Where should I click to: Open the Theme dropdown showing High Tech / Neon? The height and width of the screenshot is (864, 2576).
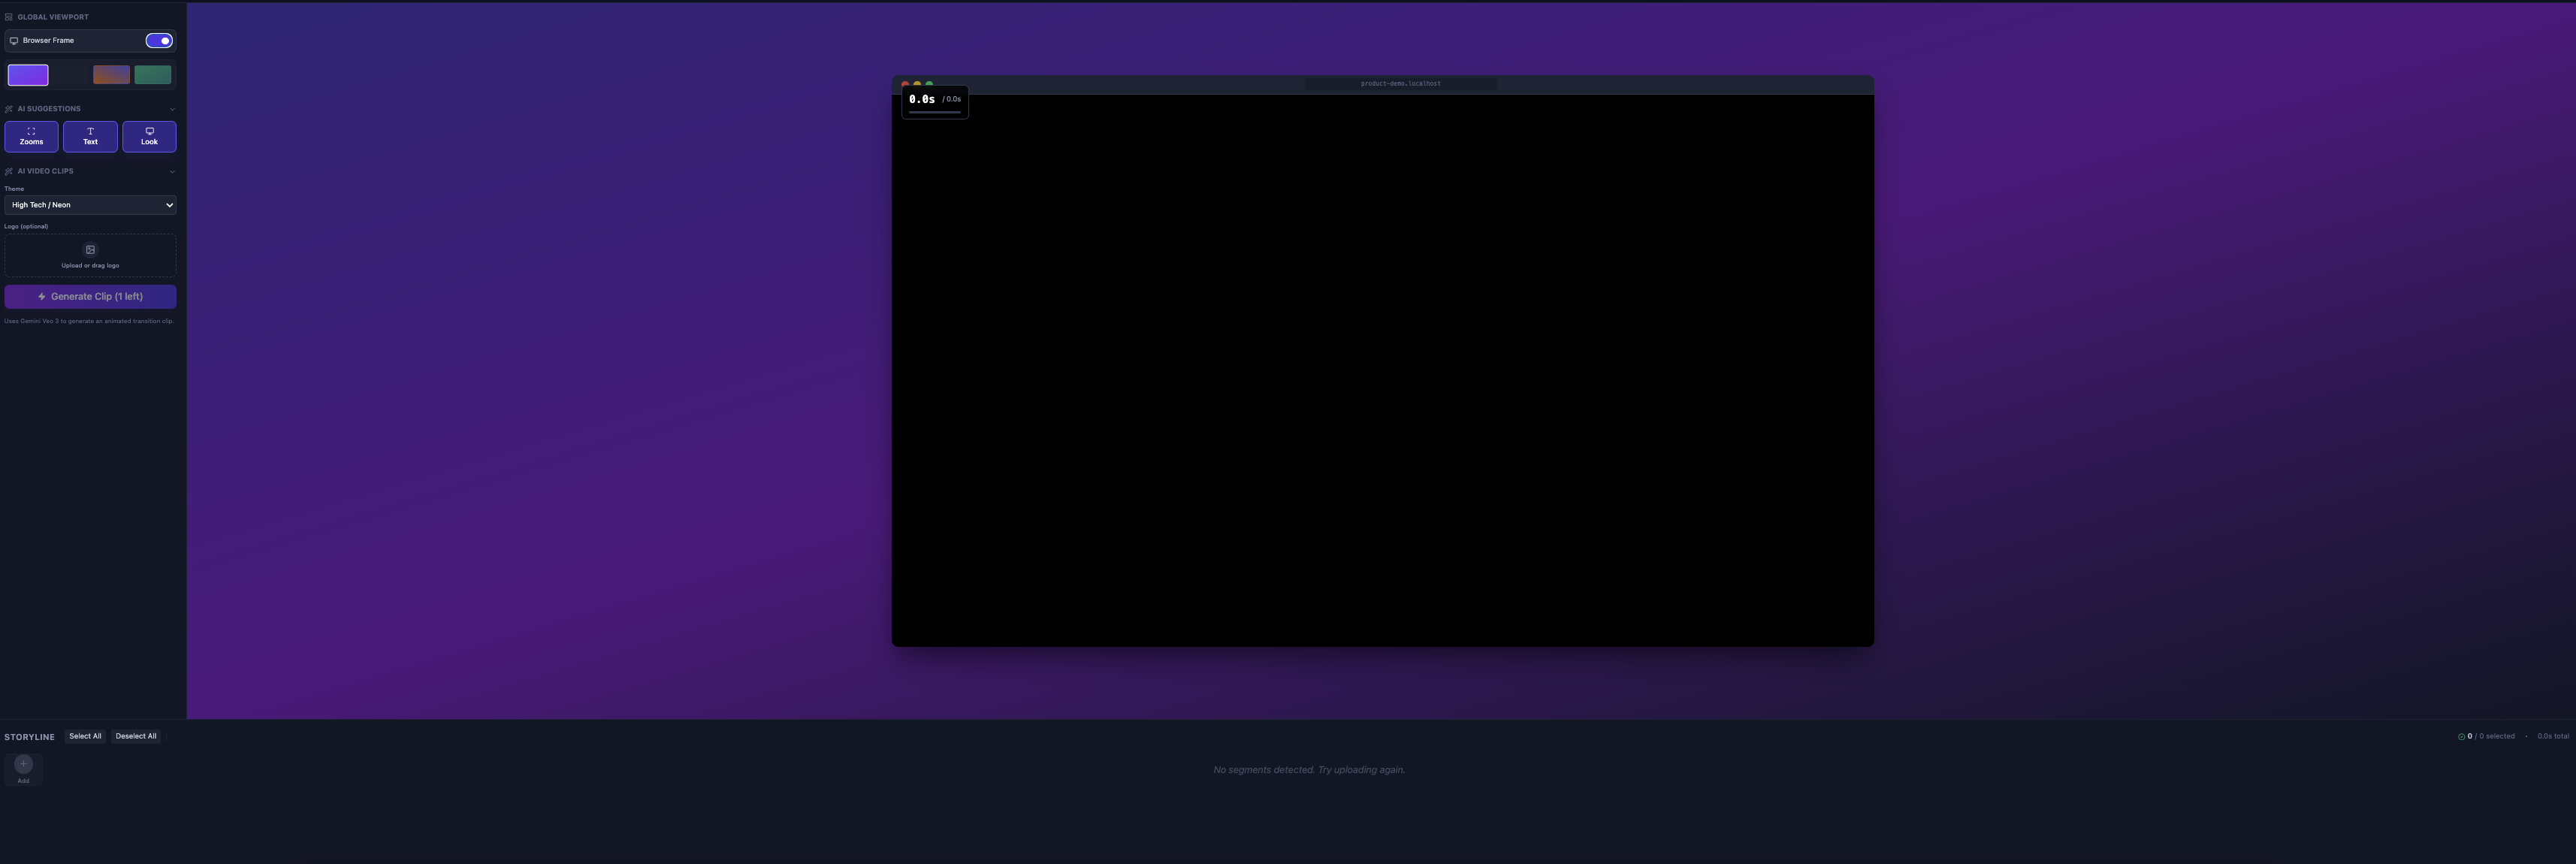(90, 204)
